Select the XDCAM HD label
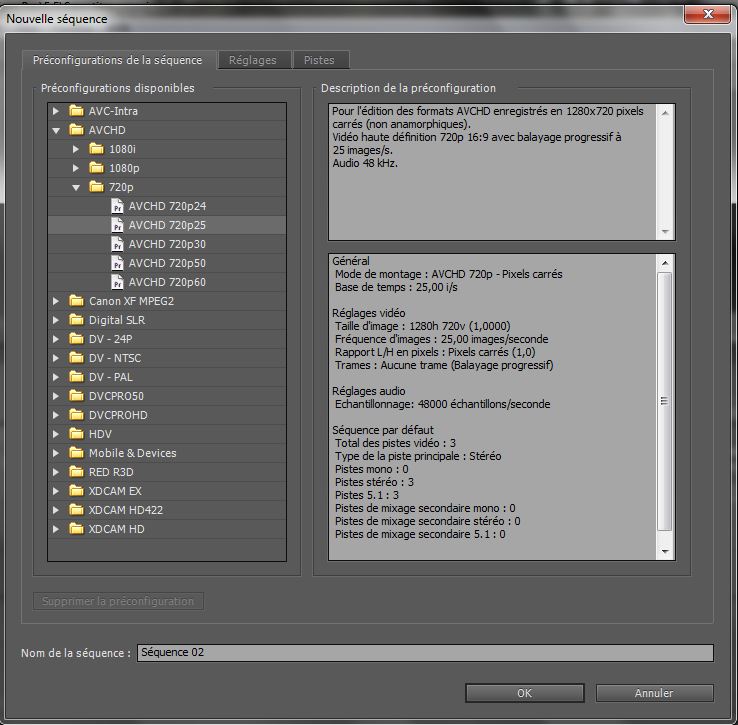 click(x=116, y=529)
